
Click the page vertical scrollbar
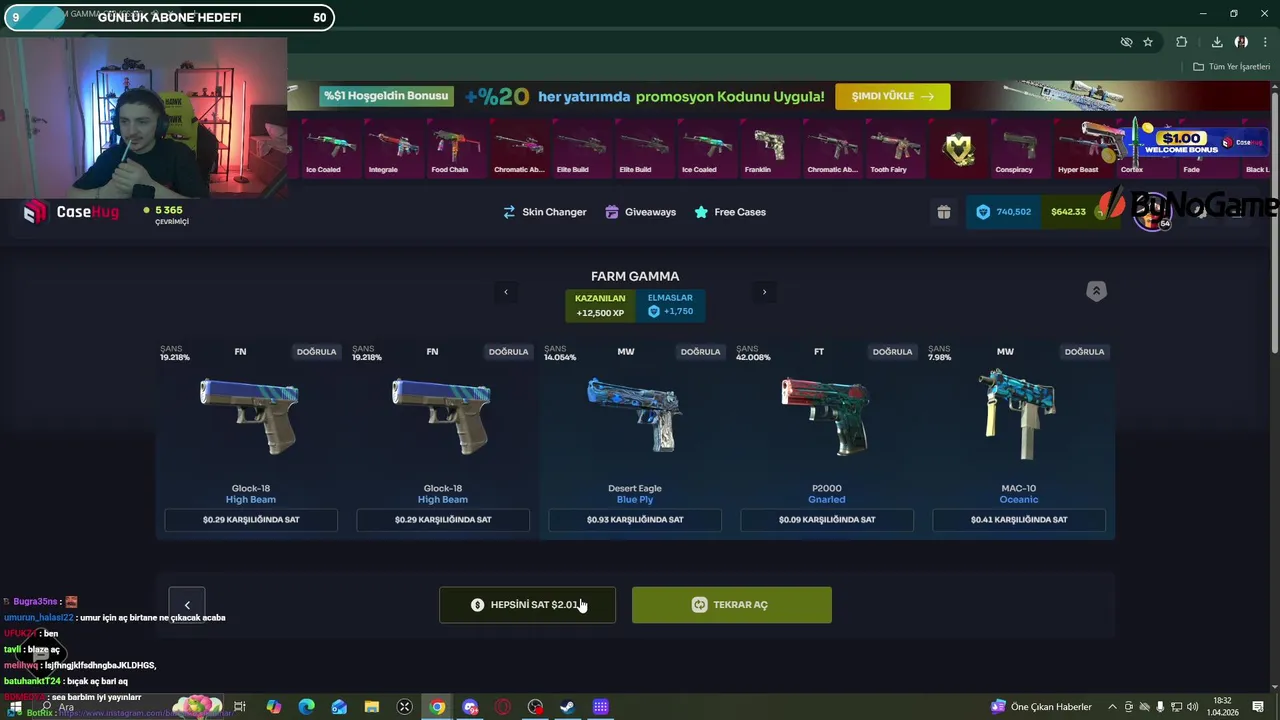pyautogui.click(x=1274, y=220)
